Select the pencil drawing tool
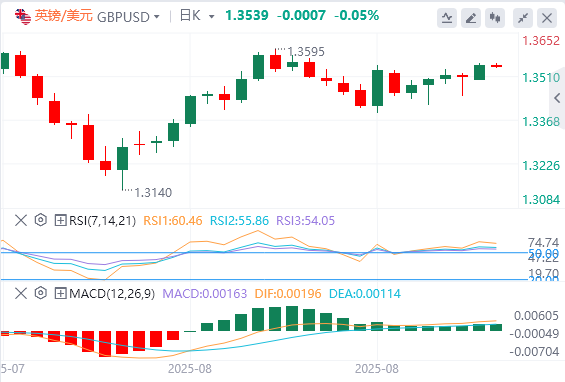This screenshot has height=382, width=565. [471, 18]
